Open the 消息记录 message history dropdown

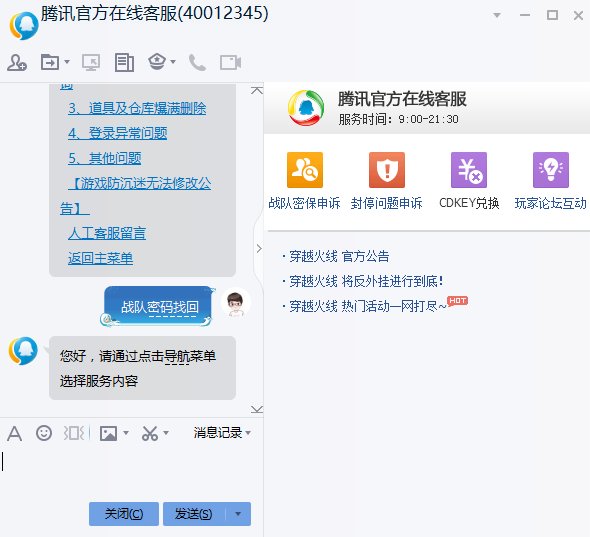222,433
